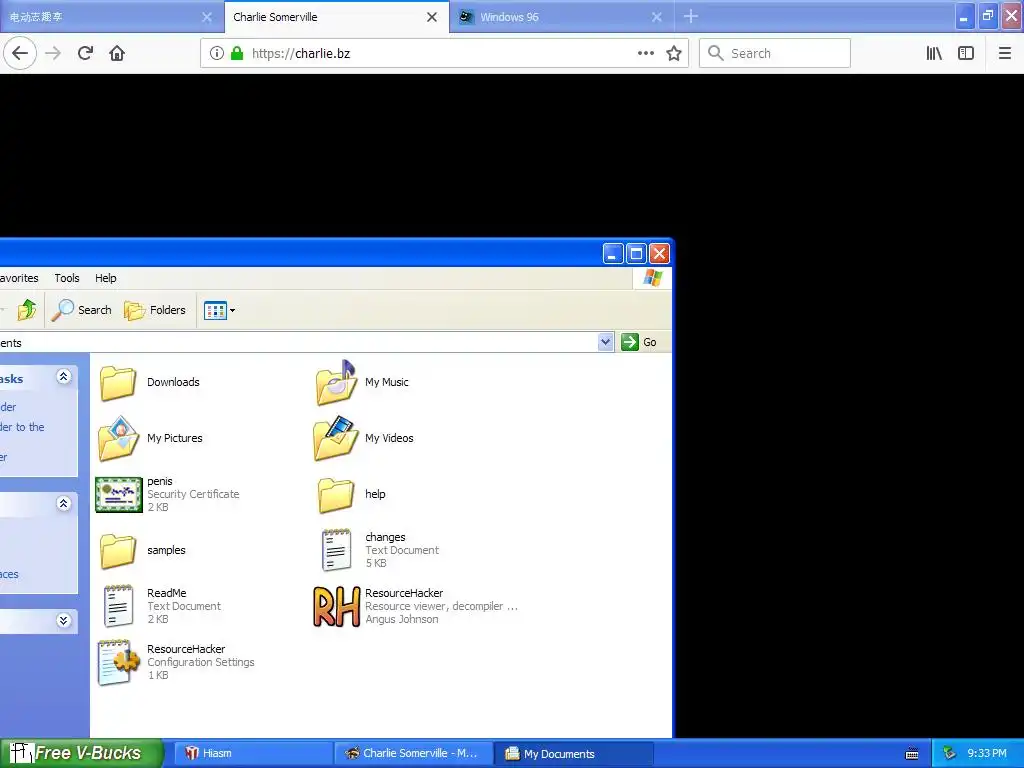Reload the charlie.bz page
Image resolution: width=1024 pixels, height=768 pixels.
(85, 53)
